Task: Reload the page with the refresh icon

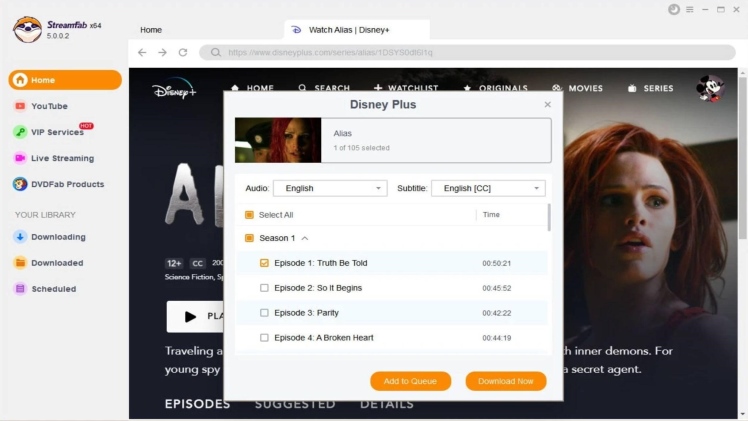Action: coord(182,52)
